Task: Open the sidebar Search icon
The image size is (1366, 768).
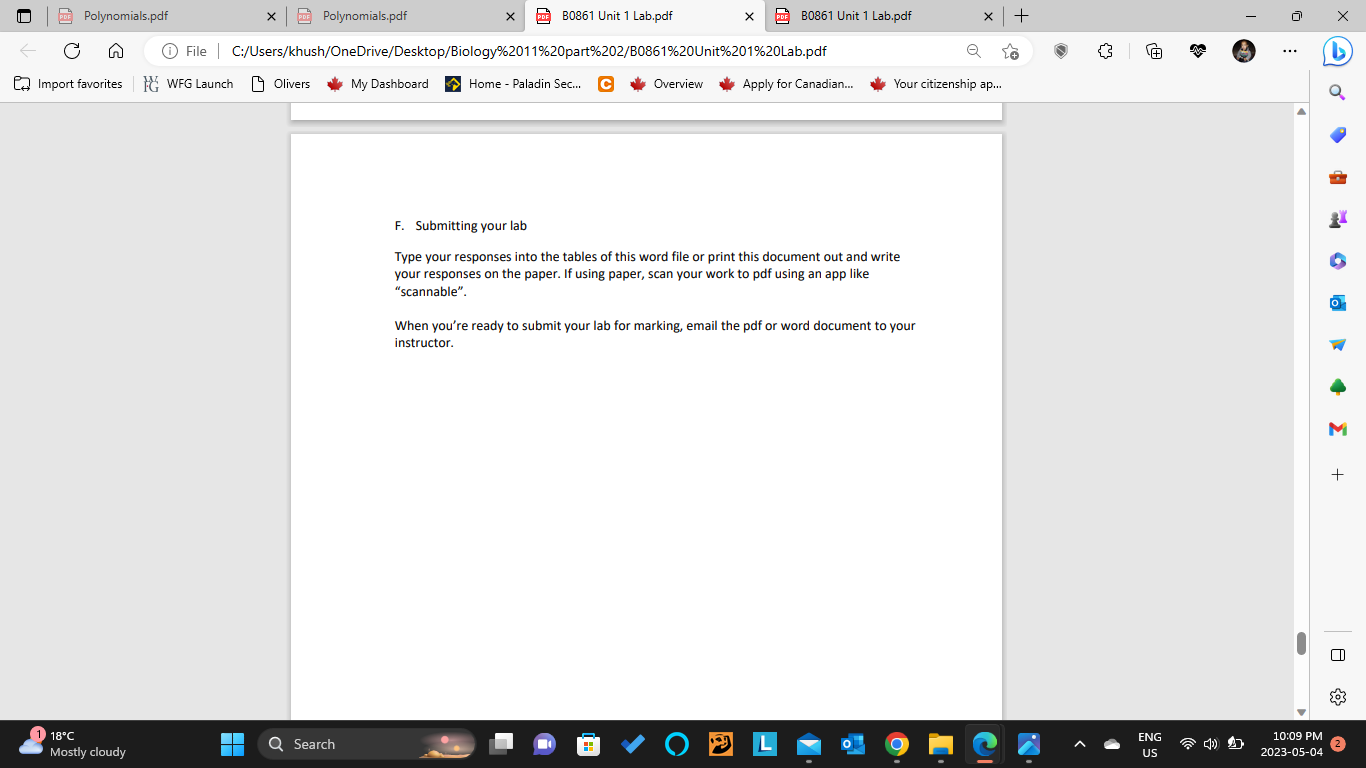Action: [x=1337, y=93]
